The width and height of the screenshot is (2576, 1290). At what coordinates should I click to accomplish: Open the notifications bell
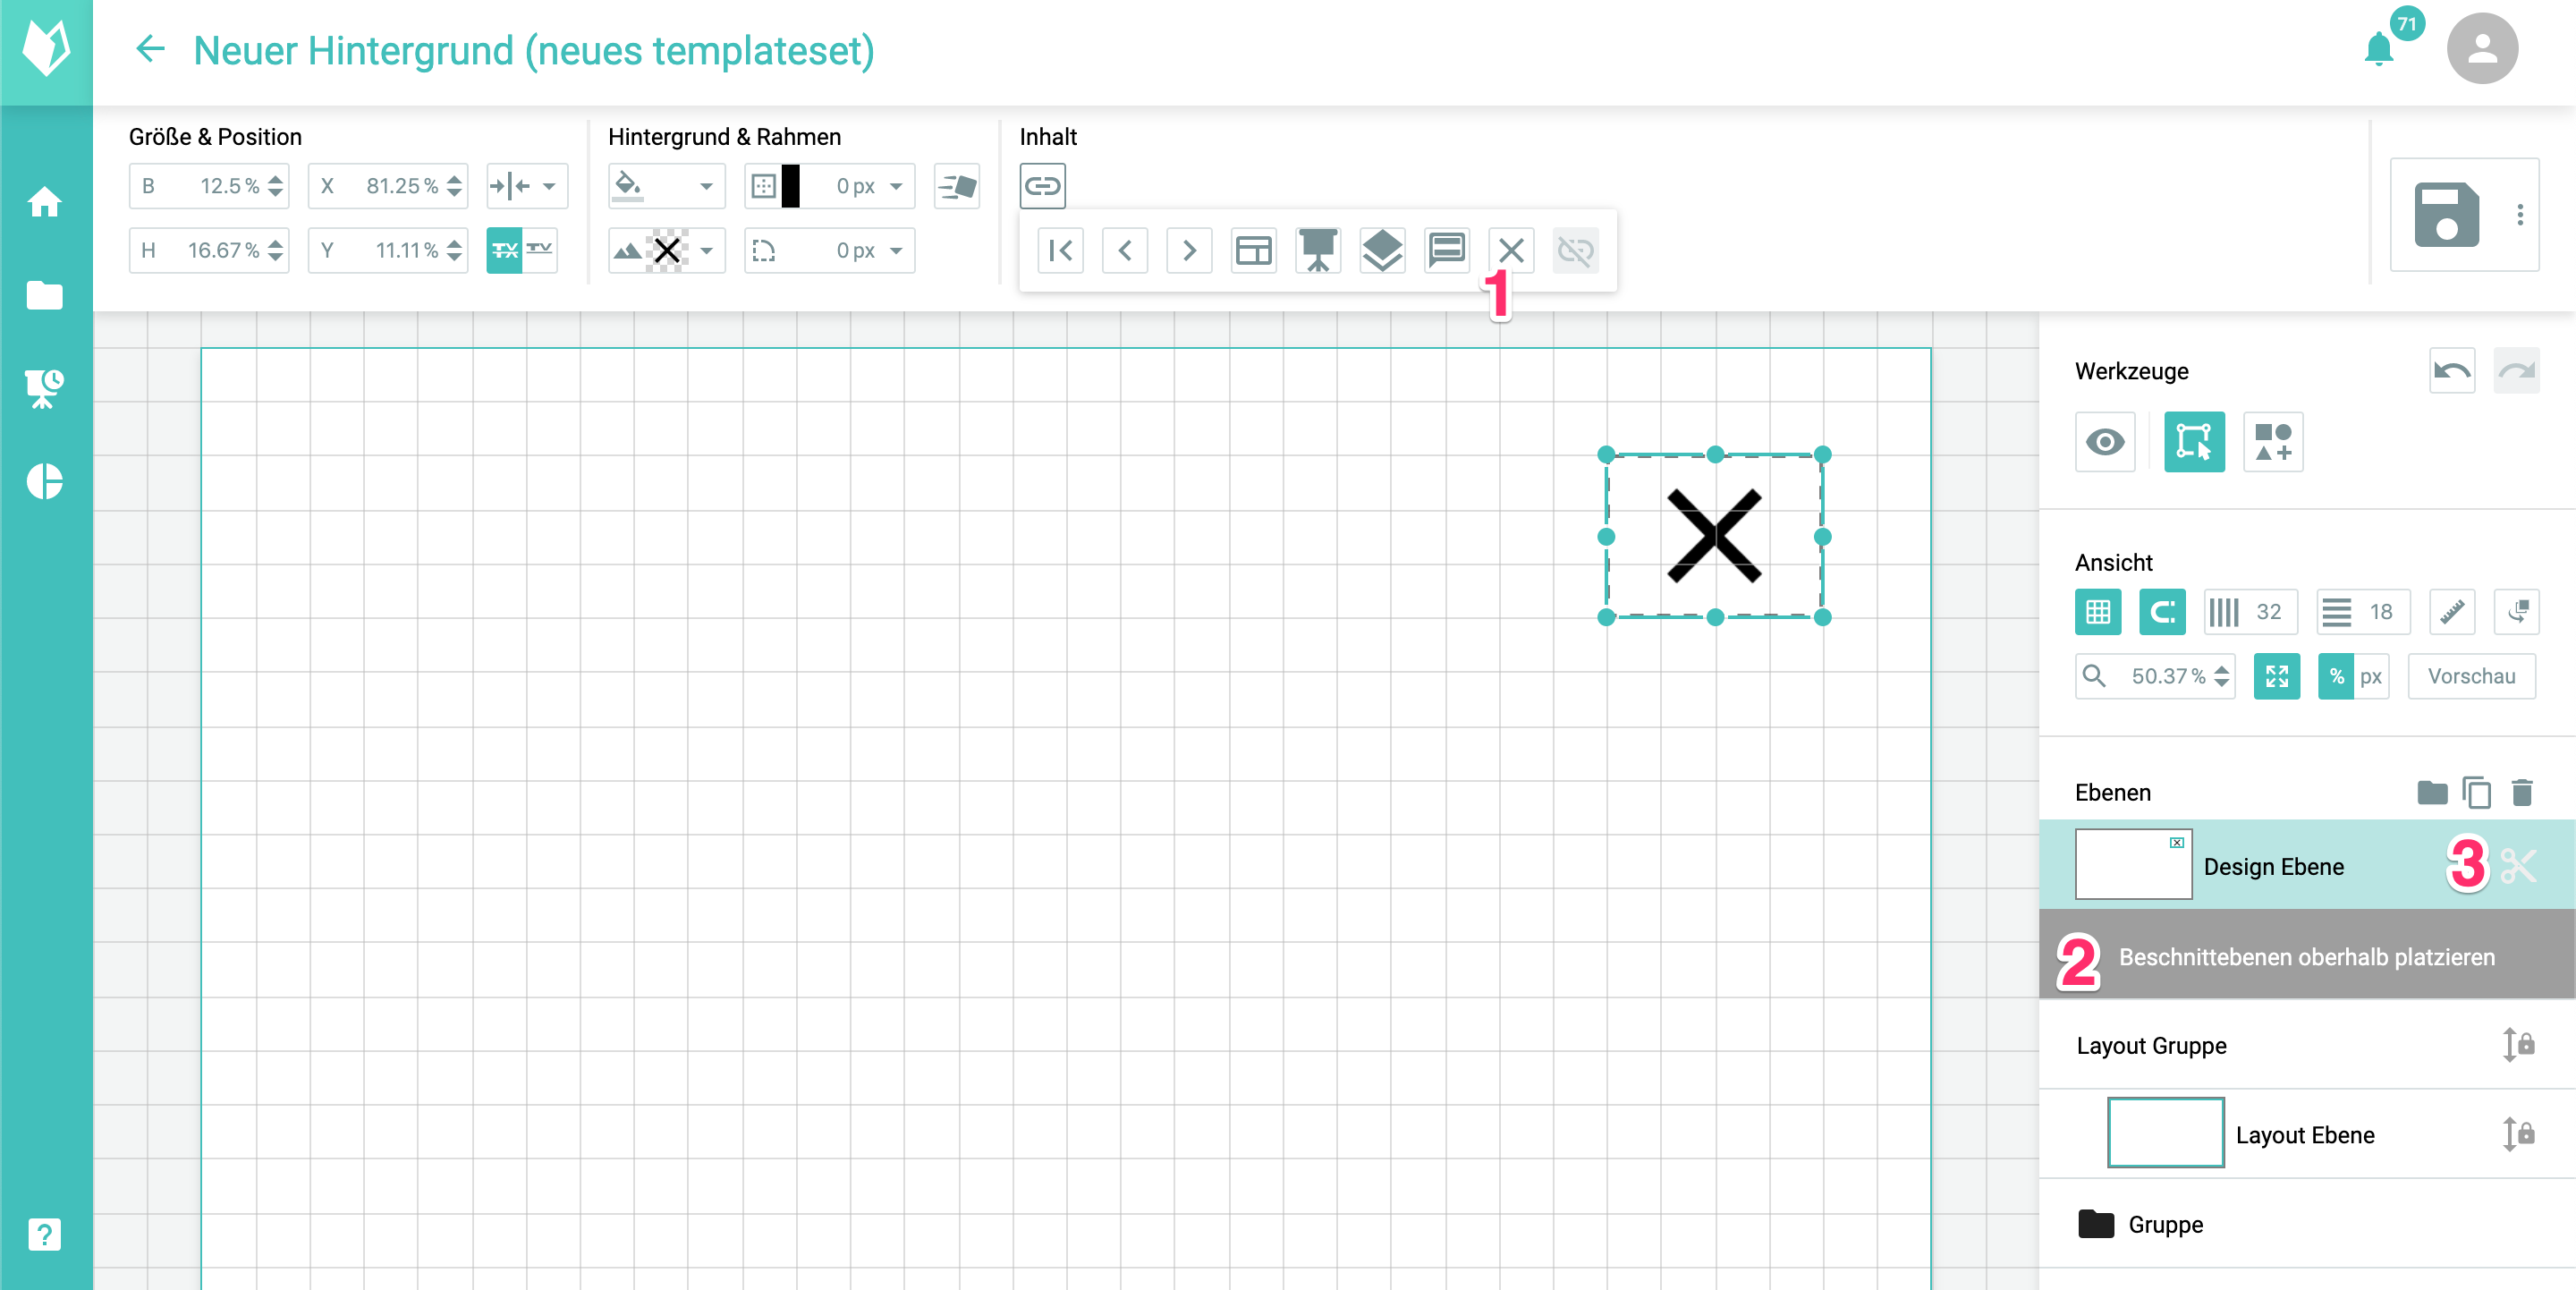(2379, 49)
